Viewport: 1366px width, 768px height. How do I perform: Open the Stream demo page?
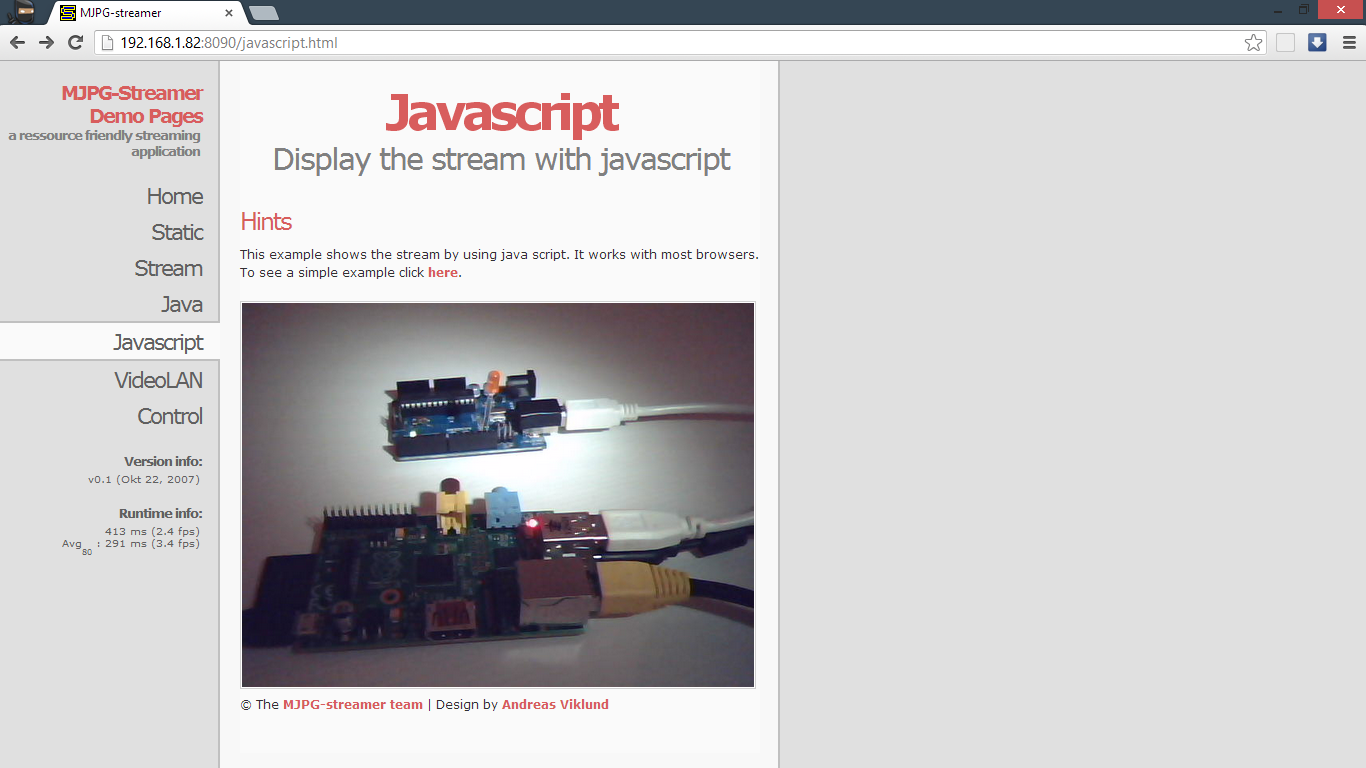(168, 268)
